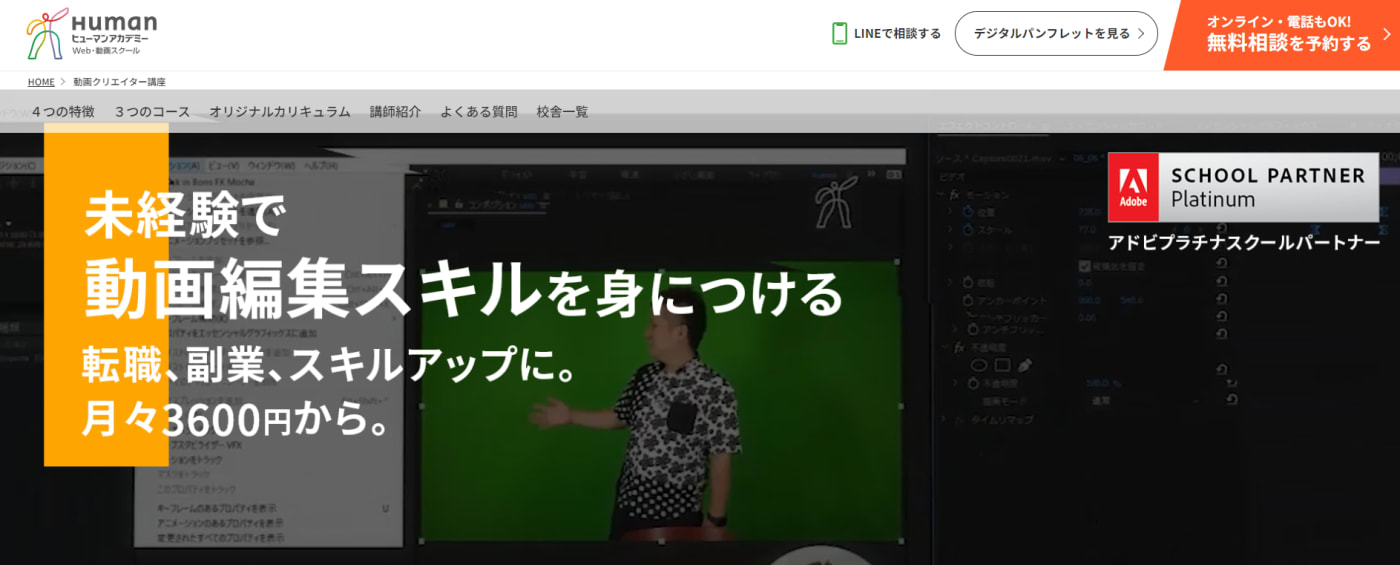Jump to よくある質問 section
Viewport: 1400px width, 565px height.
[479, 112]
